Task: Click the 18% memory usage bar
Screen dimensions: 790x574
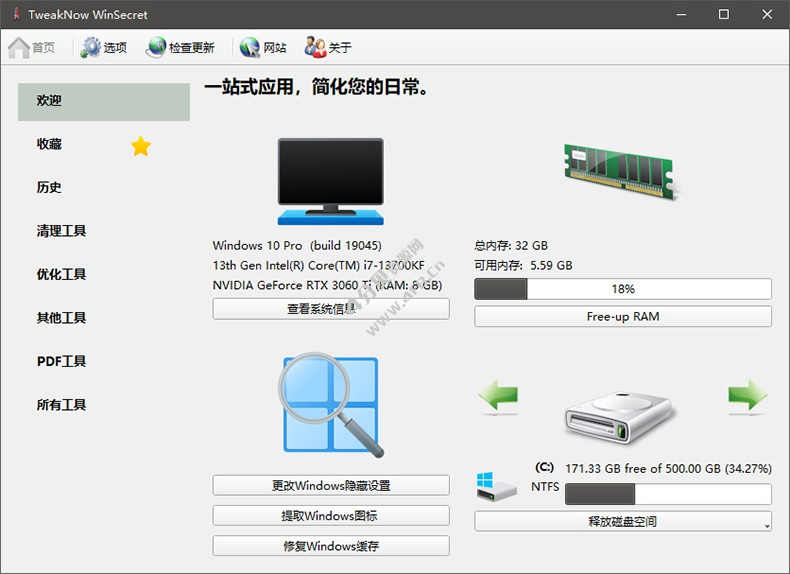Action: [x=622, y=289]
